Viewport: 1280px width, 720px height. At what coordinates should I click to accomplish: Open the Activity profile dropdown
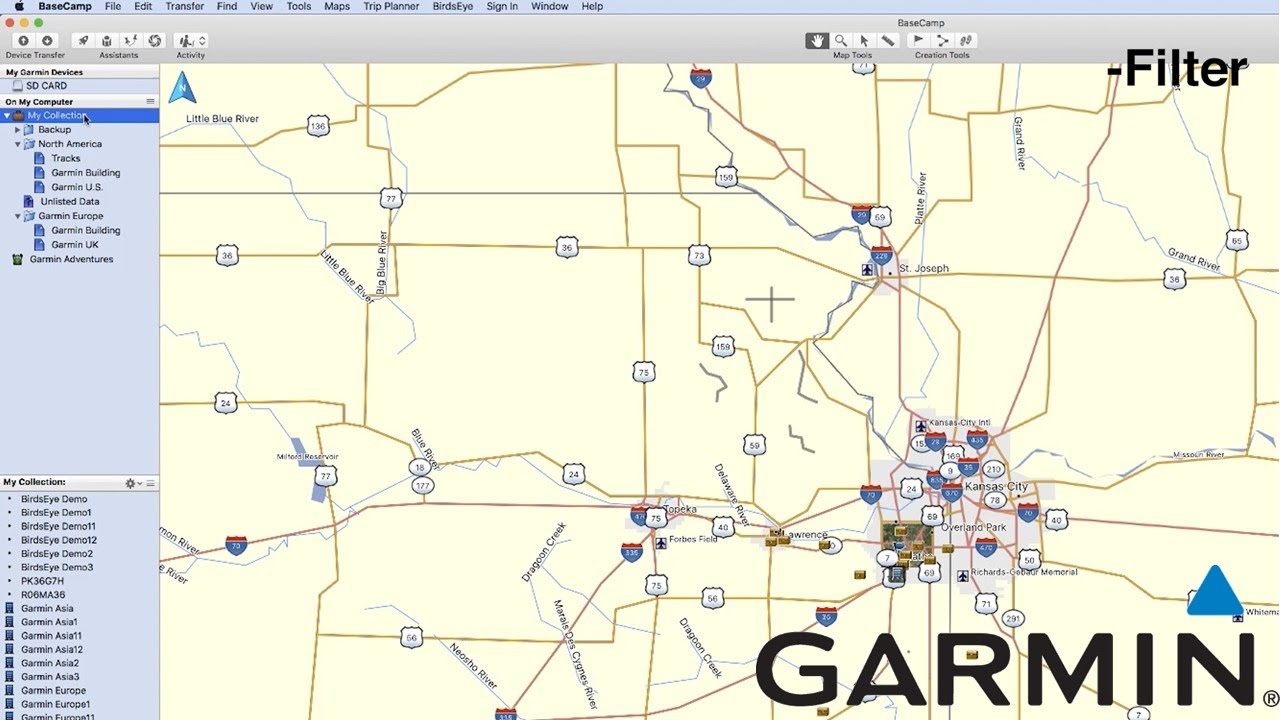click(x=190, y=41)
